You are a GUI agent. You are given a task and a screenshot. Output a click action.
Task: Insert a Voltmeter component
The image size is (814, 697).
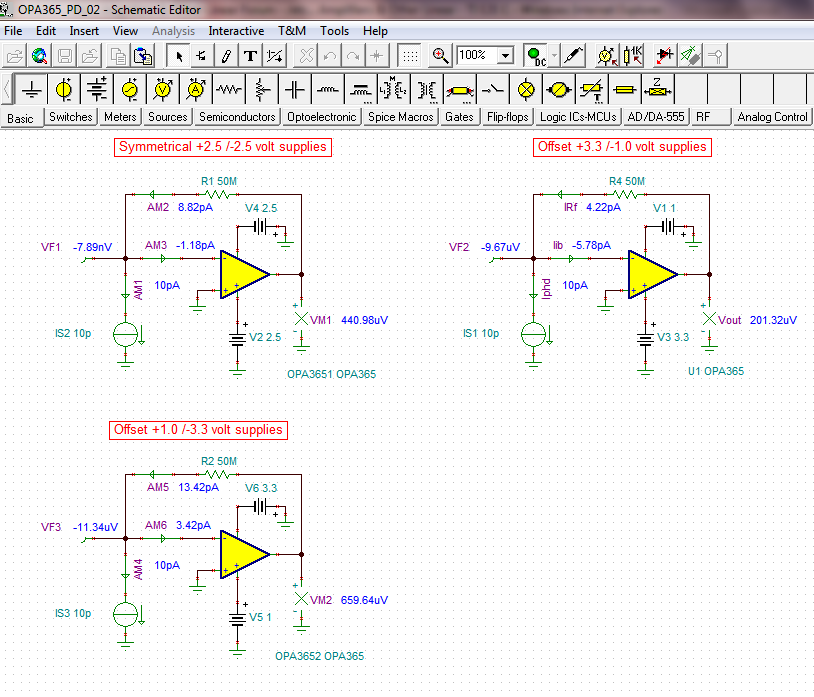[x=162, y=90]
